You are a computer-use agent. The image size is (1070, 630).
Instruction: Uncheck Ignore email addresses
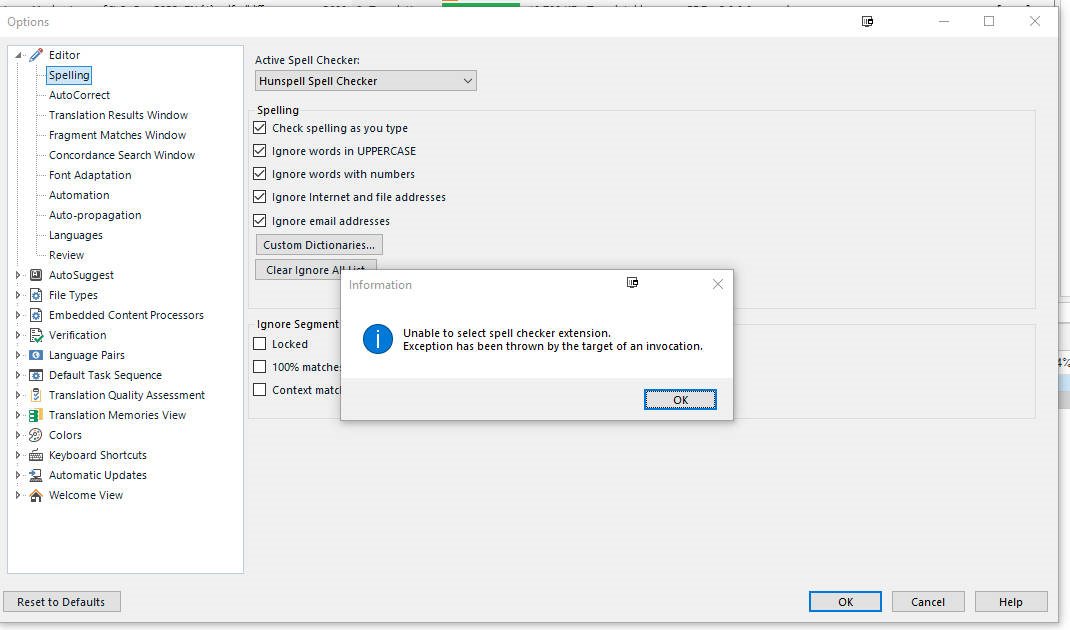pyautogui.click(x=259, y=220)
